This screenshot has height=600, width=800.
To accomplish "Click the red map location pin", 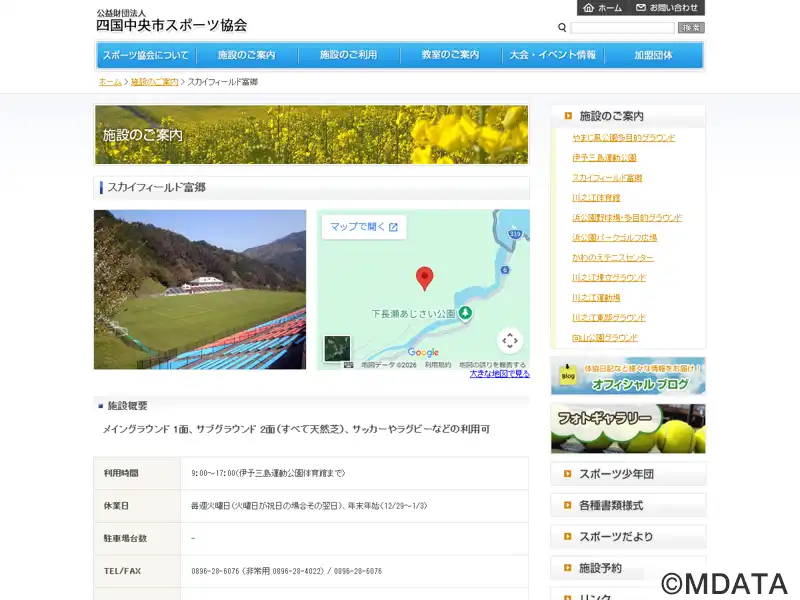I will [x=424, y=278].
